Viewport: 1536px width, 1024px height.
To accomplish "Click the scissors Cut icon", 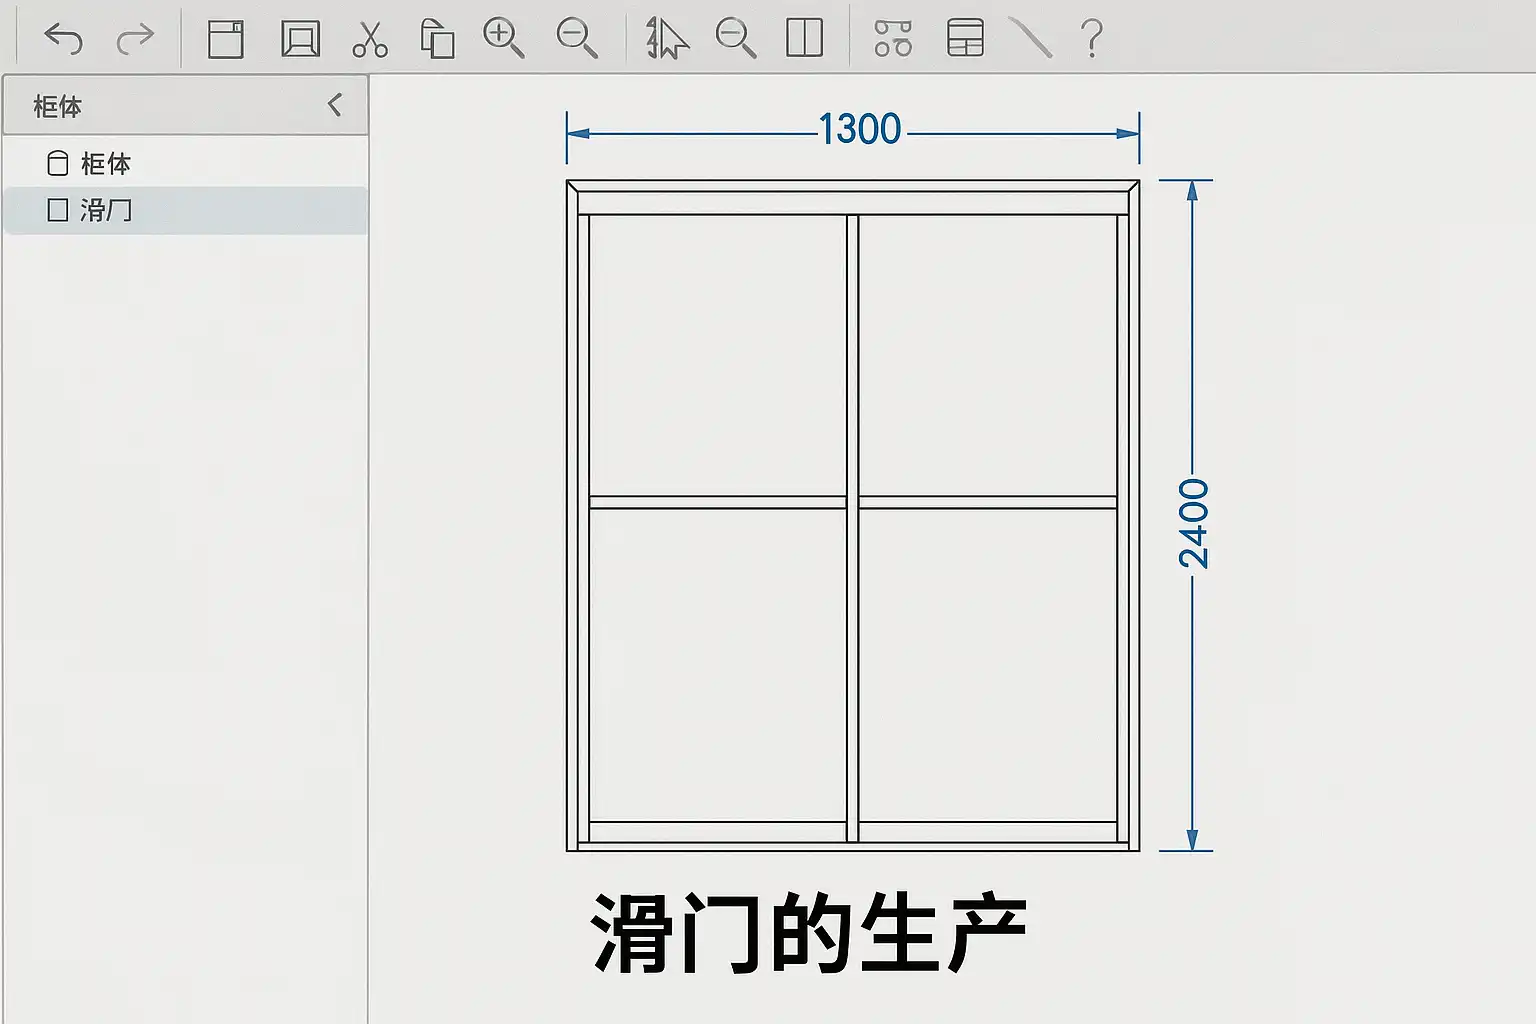I will pyautogui.click(x=370, y=39).
